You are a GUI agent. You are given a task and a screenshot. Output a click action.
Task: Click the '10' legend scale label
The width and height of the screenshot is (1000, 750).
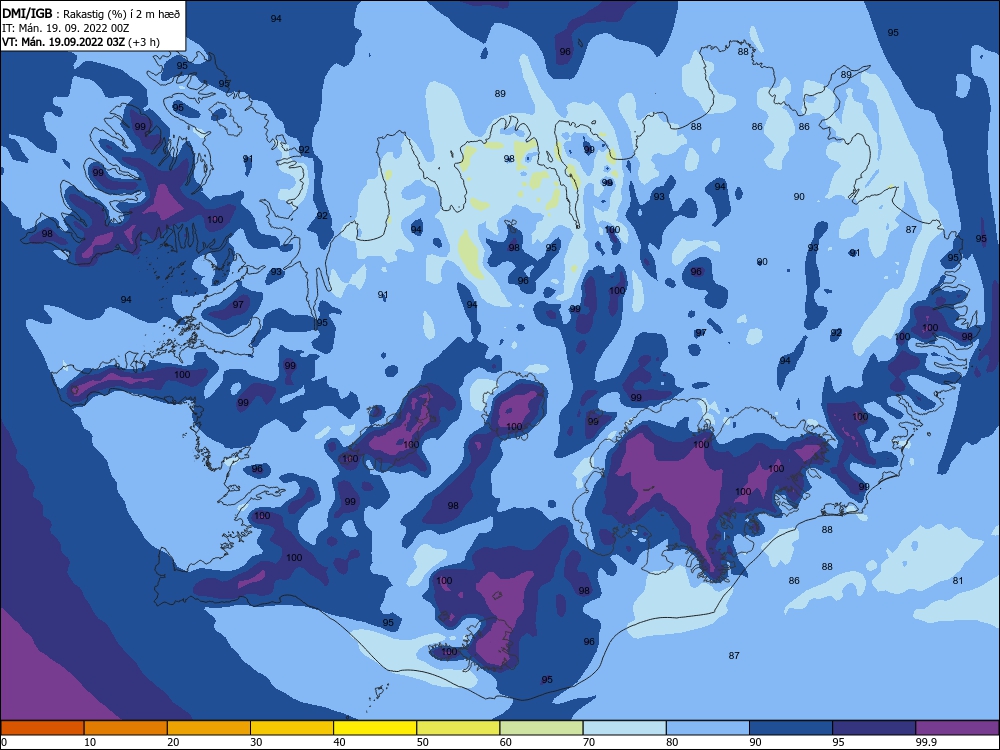click(90, 742)
